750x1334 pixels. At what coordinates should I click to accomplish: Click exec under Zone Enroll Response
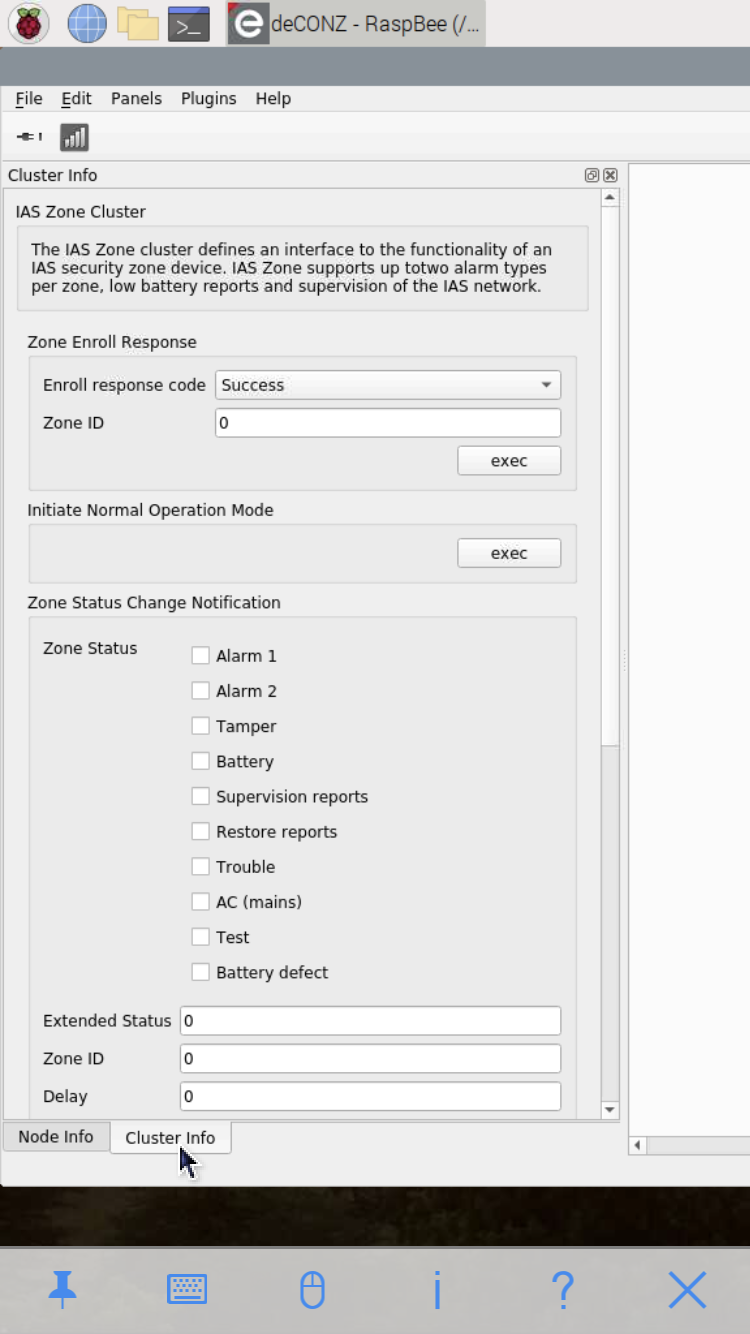[x=508, y=461]
